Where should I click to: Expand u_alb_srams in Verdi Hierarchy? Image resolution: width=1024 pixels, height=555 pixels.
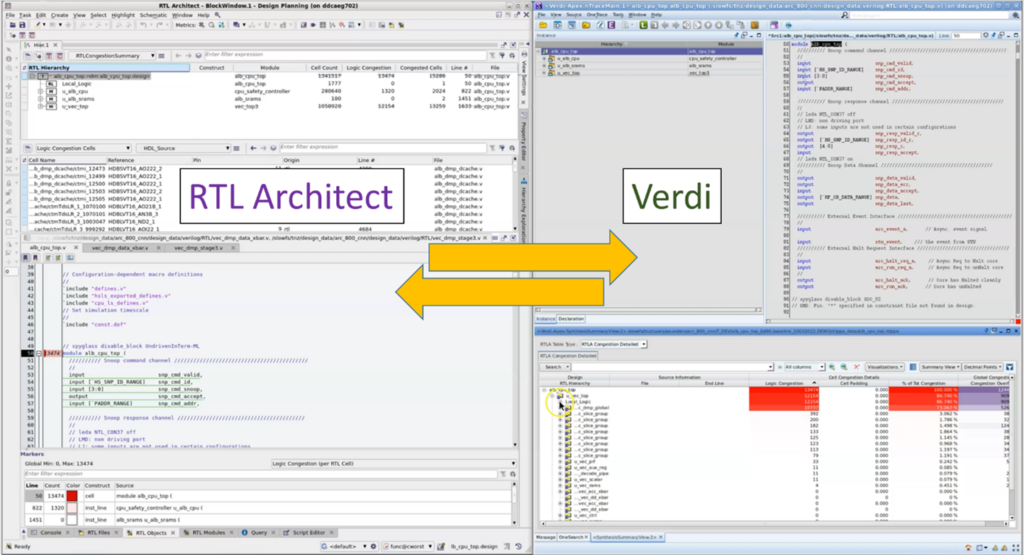(544, 66)
